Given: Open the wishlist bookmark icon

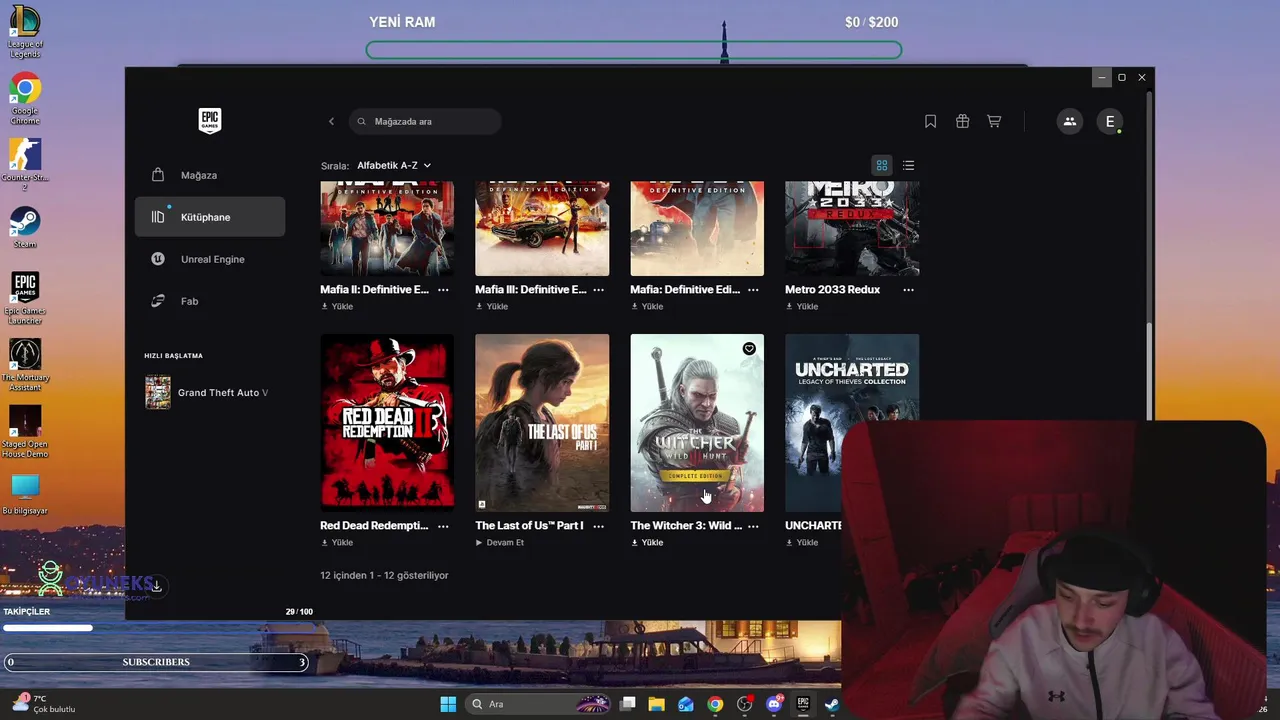Looking at the screenshot, I should point(930,121).
